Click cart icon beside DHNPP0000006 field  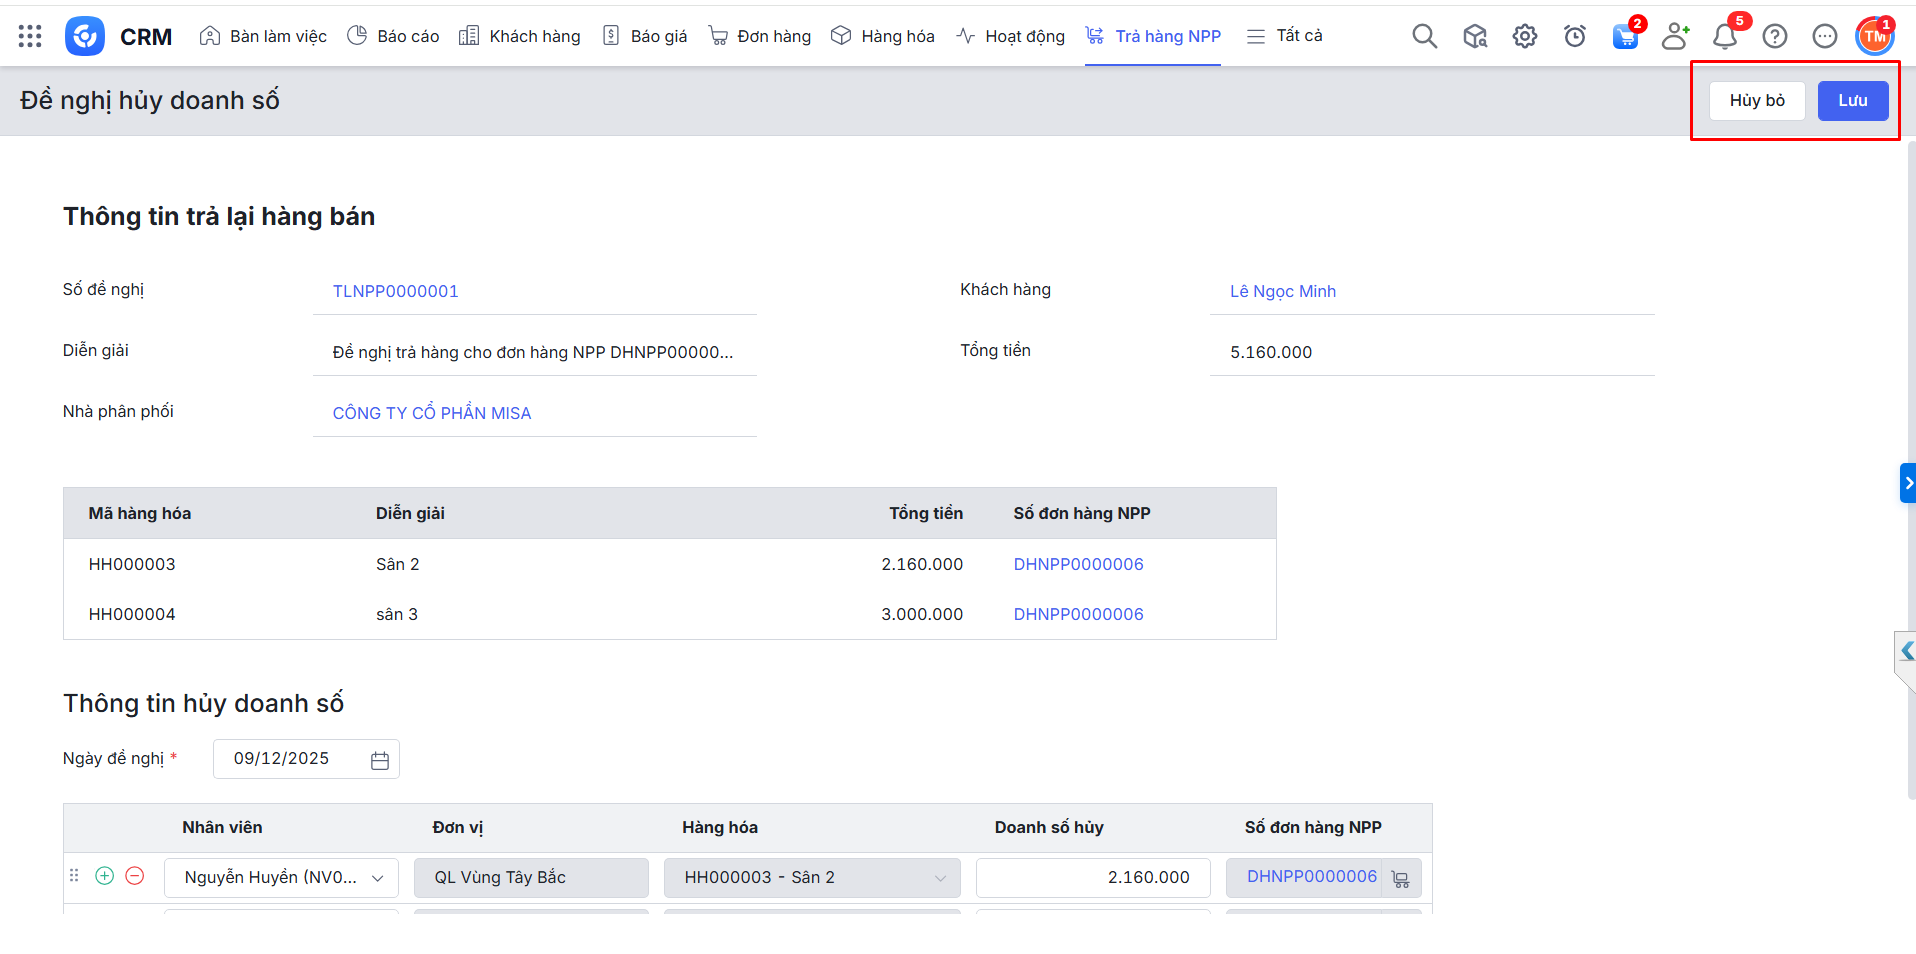pos(1400,879)
